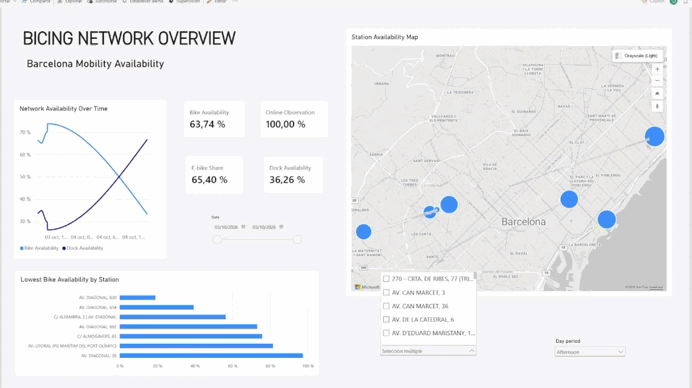Select the rightmost station bubble near Sant Martí
692x388 pixels.
click(x=654, y=136)
